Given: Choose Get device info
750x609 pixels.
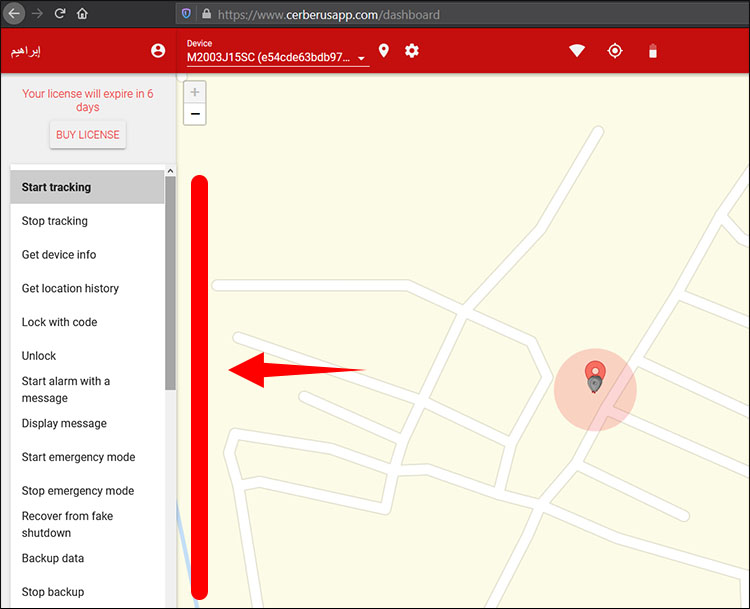Looking at the screenshot, I should [88, 255].
